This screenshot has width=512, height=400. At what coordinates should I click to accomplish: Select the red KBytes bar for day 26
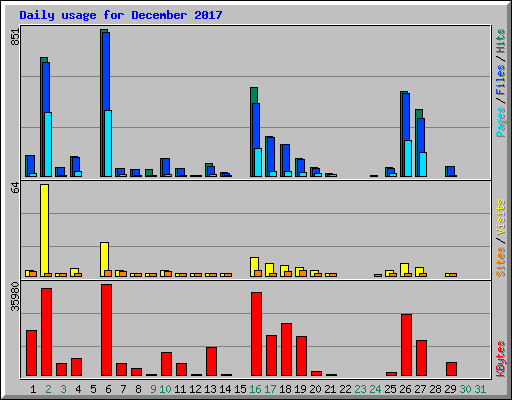click(x=406, y=345)
